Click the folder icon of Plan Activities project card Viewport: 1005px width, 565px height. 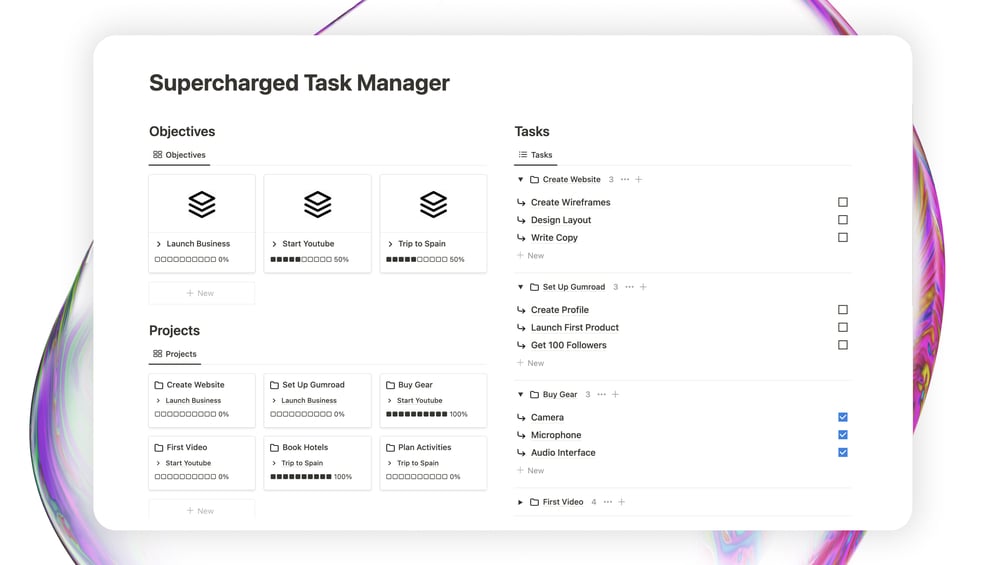(x=390, y=448)
